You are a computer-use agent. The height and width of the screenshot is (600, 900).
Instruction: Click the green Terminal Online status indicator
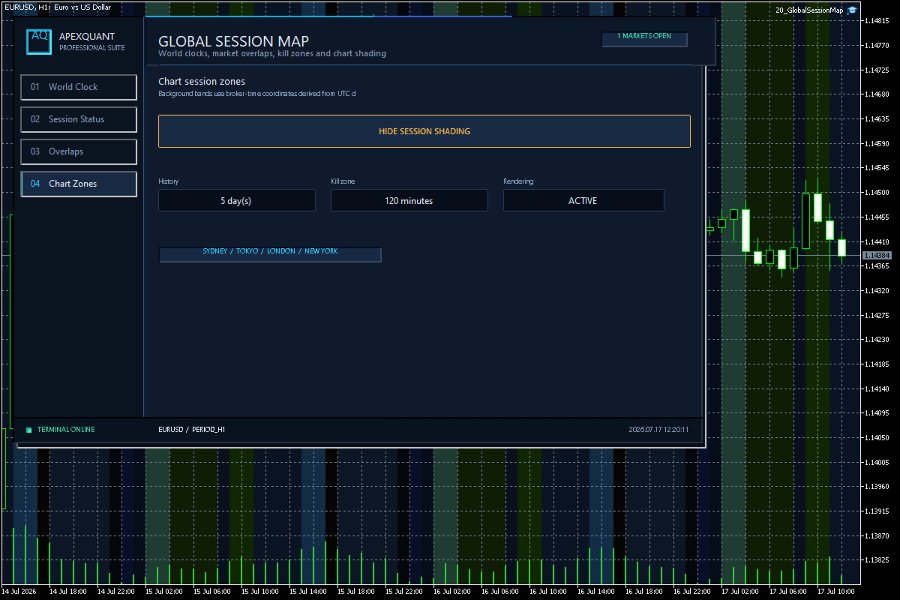pos(29,429)
